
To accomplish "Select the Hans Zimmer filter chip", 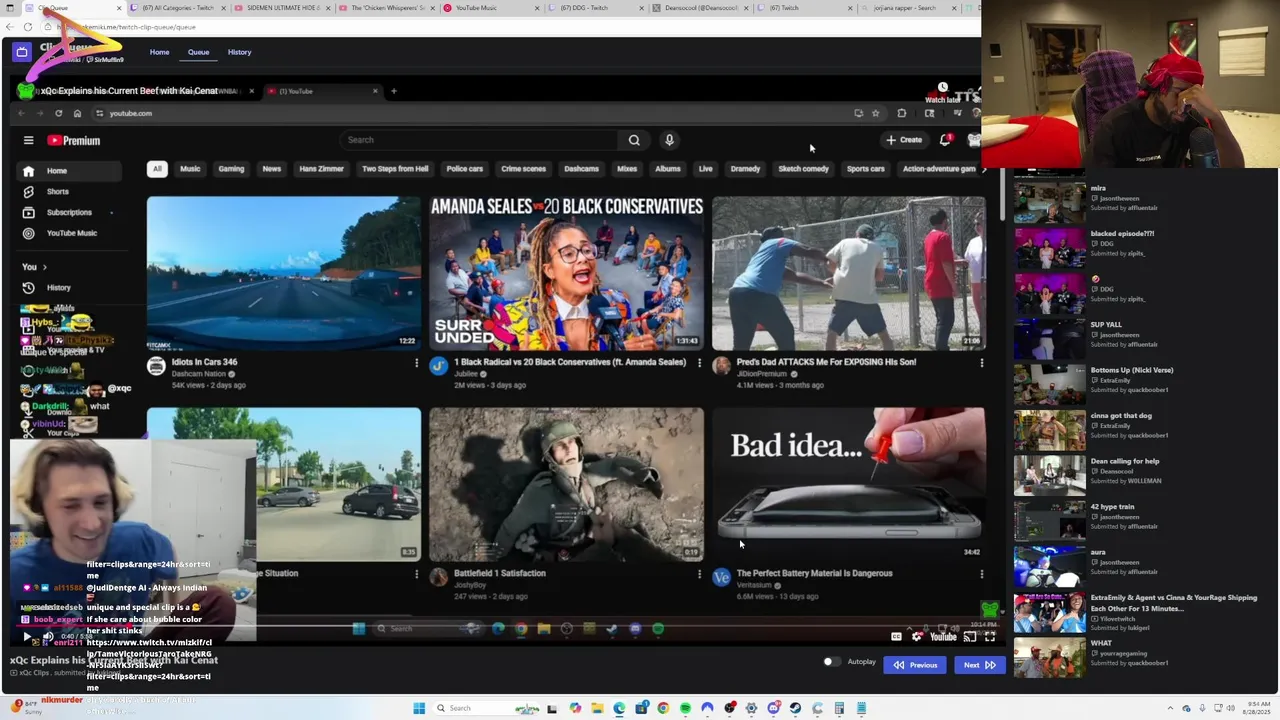I will coord(321,169).
